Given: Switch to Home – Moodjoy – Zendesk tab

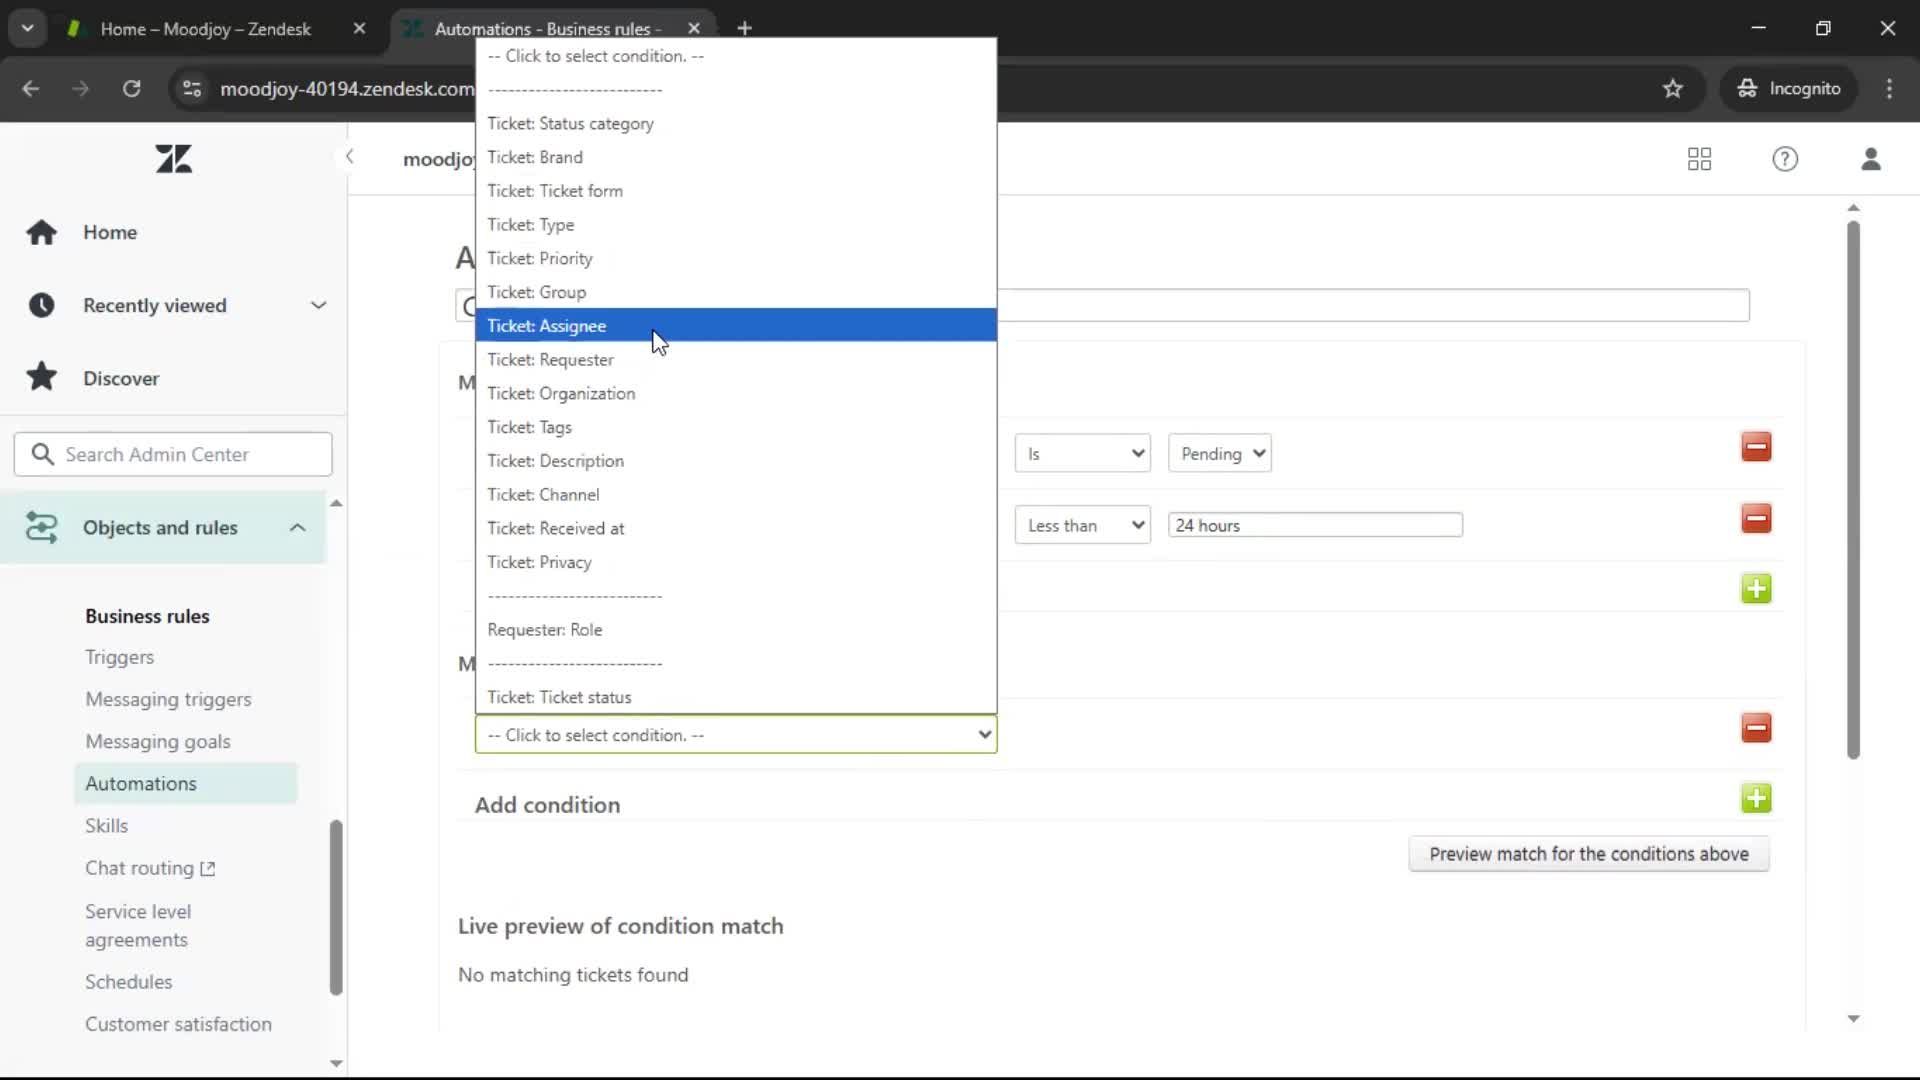Looking at the screenshot, I should [x=205, y=29].
